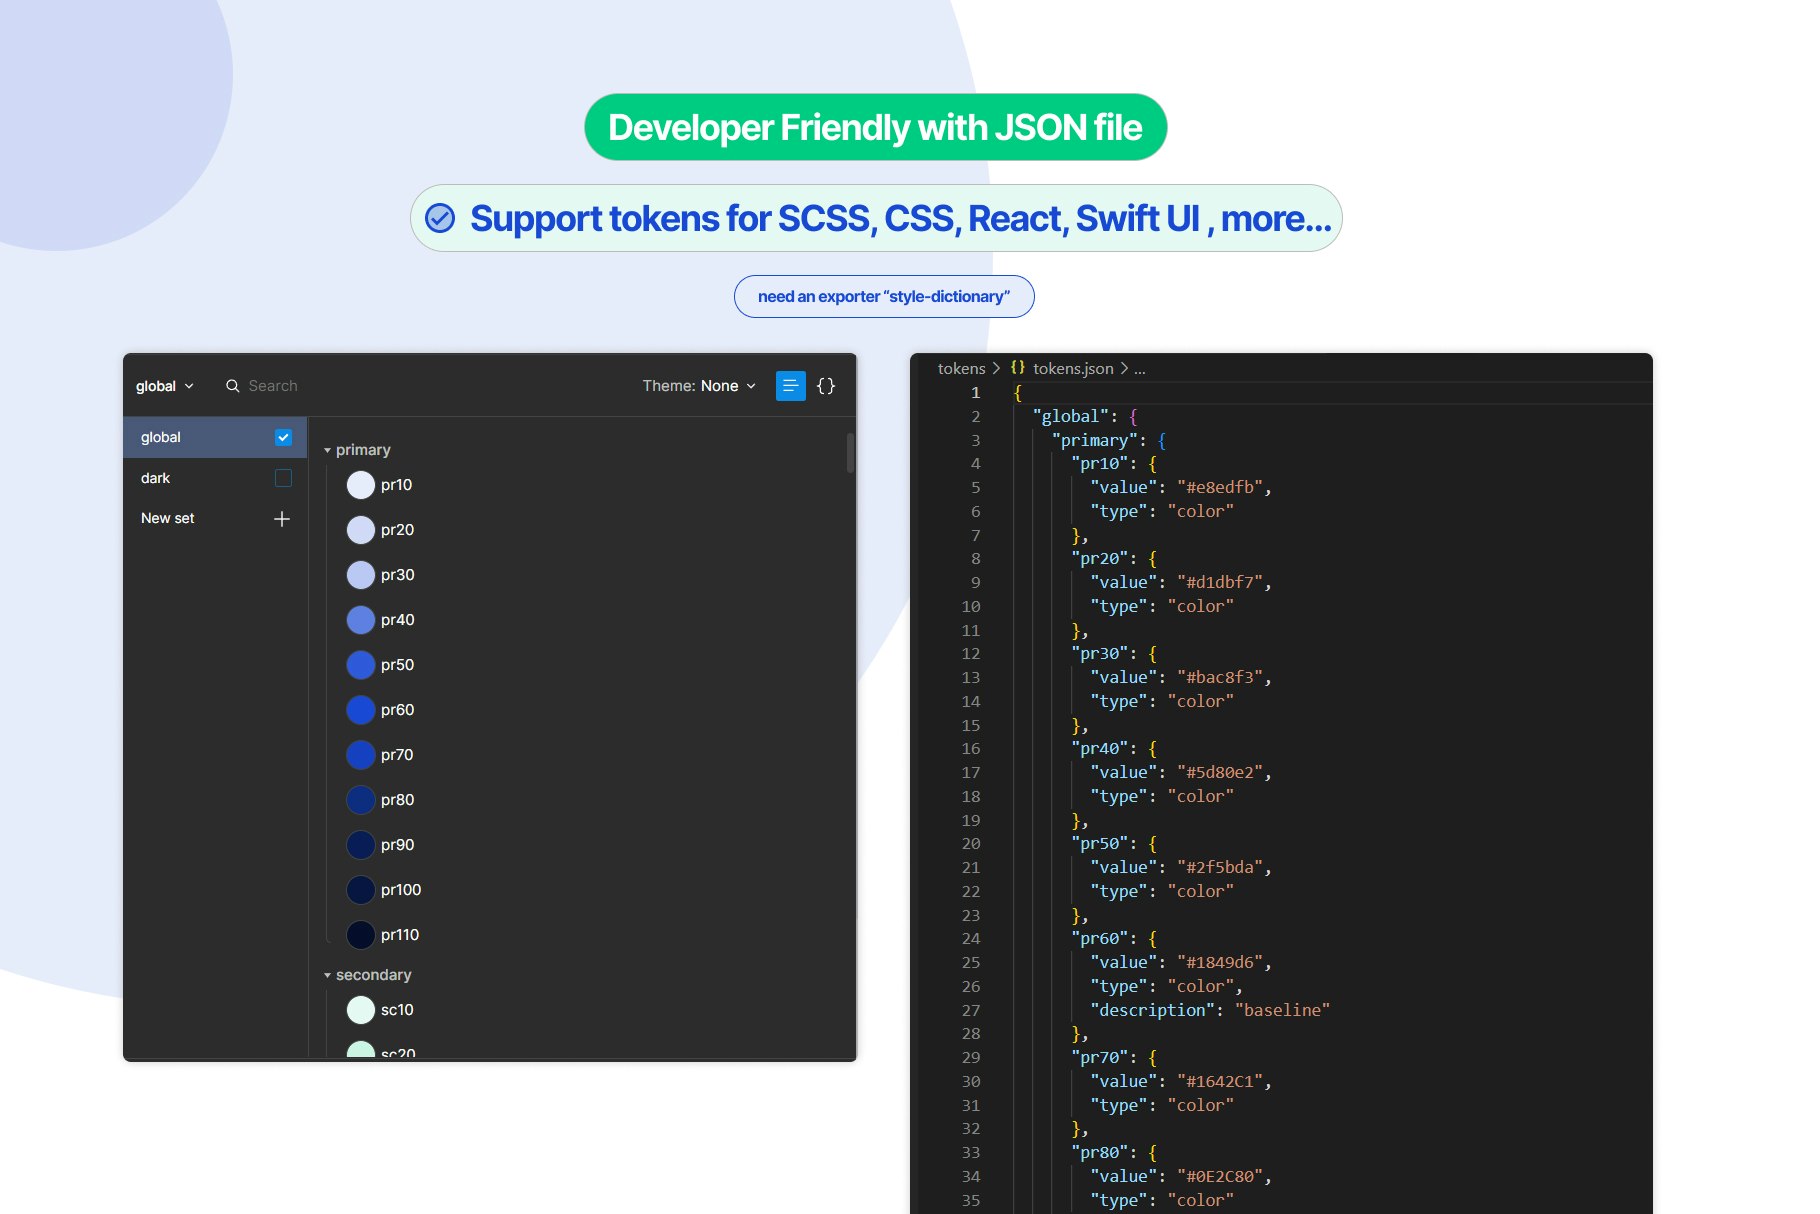The height and width of the screenshot is (1214, 1820).
Task: Click the "#1849d6" value in code
Action: coord(1220,963)
